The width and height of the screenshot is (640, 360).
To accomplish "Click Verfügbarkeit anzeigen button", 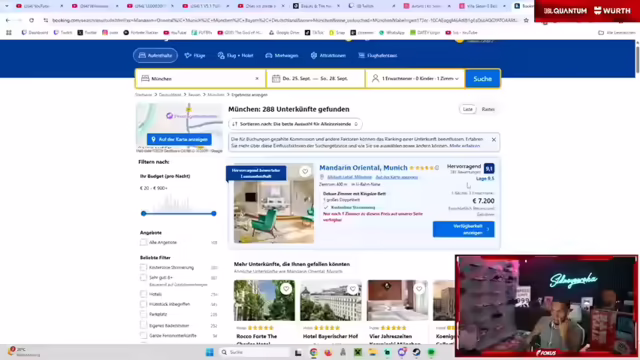I will [x=464, y=229].
